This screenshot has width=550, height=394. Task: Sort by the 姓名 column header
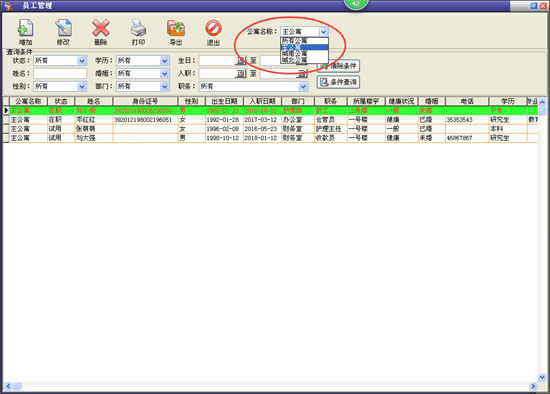pyautogui.click(x=94, y=101)
